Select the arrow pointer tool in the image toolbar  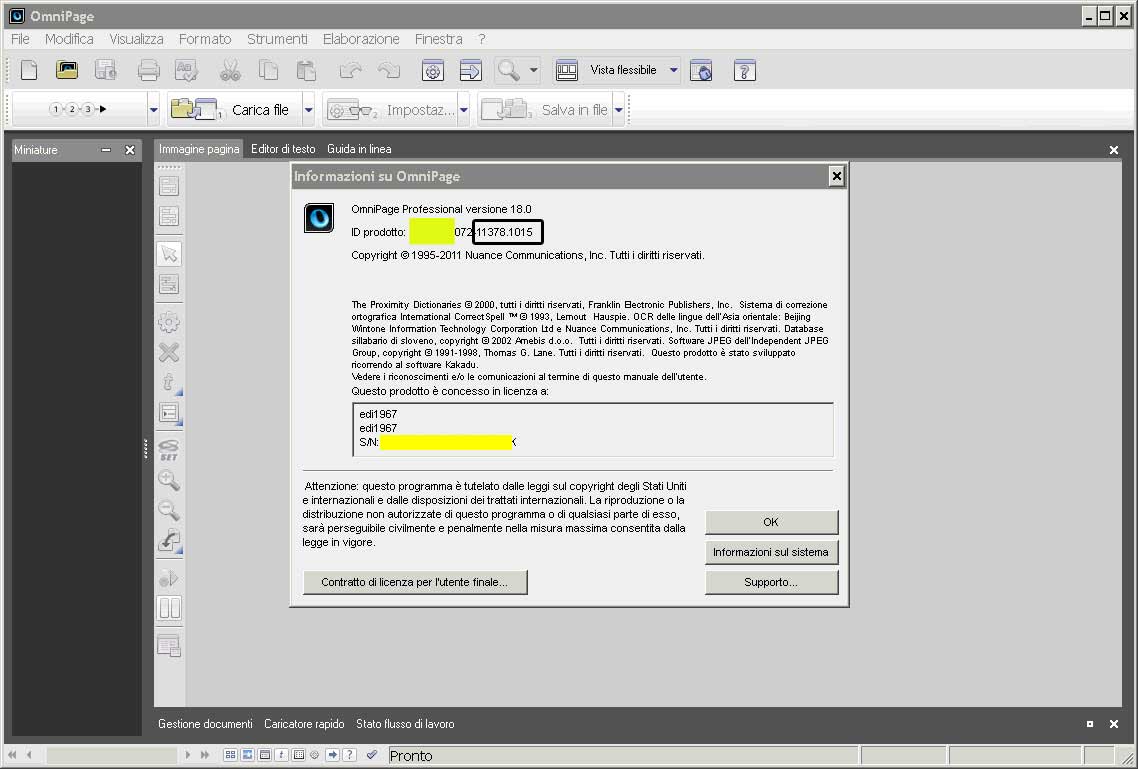[169, 254]
